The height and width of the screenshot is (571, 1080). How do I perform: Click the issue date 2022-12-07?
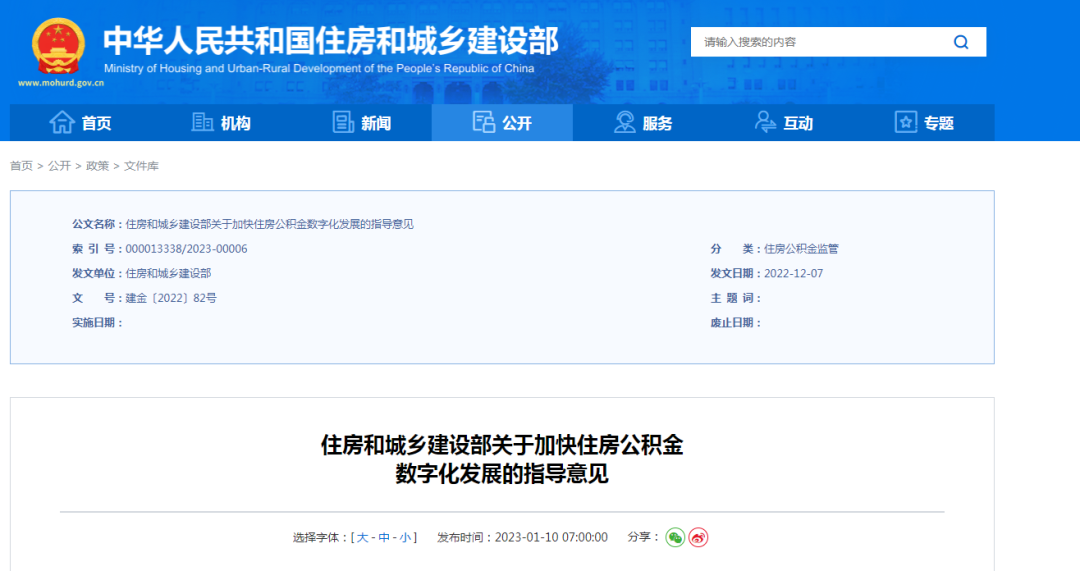[793, 273]
